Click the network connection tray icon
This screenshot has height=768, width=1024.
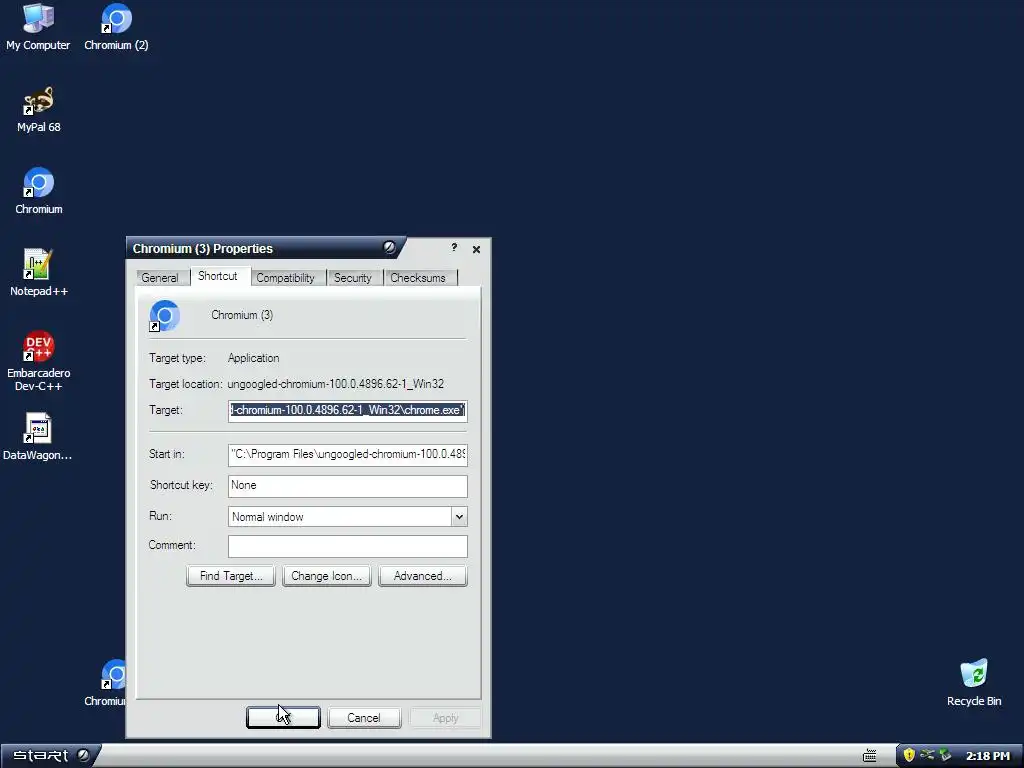[927, 755]
